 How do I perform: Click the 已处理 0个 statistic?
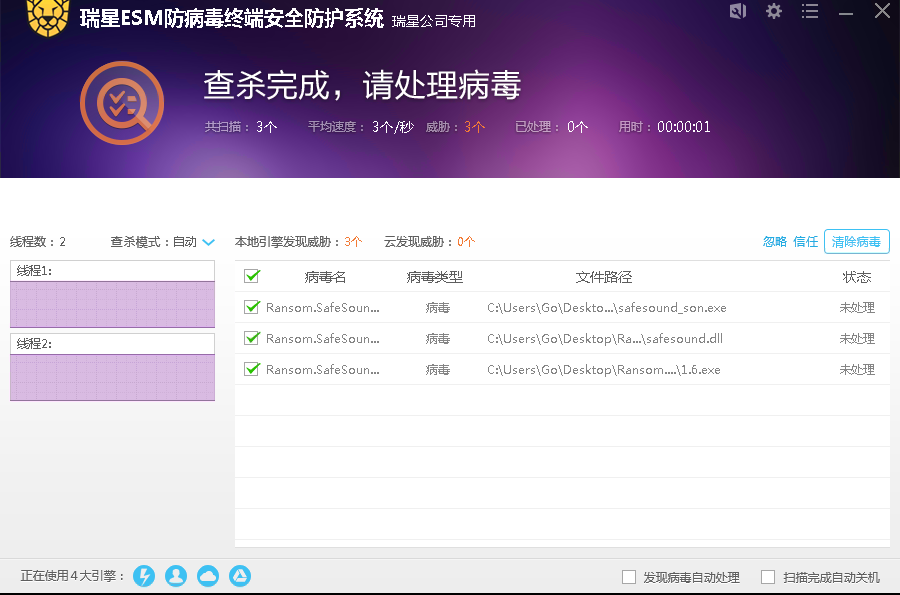pyautogui.click(x=552, y=127)
